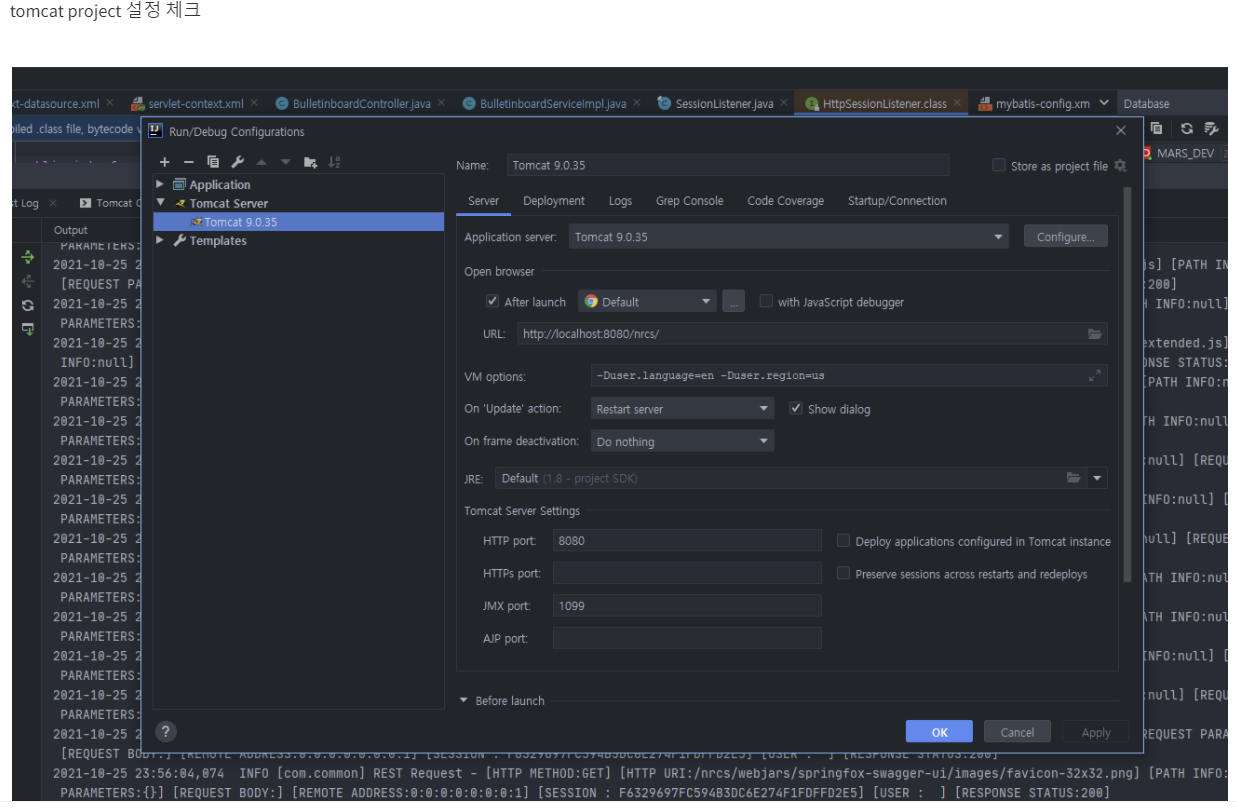Screen dimensions: 1237x809
Task: Collapse the Before launch section
Action: [x=464, y=701]
